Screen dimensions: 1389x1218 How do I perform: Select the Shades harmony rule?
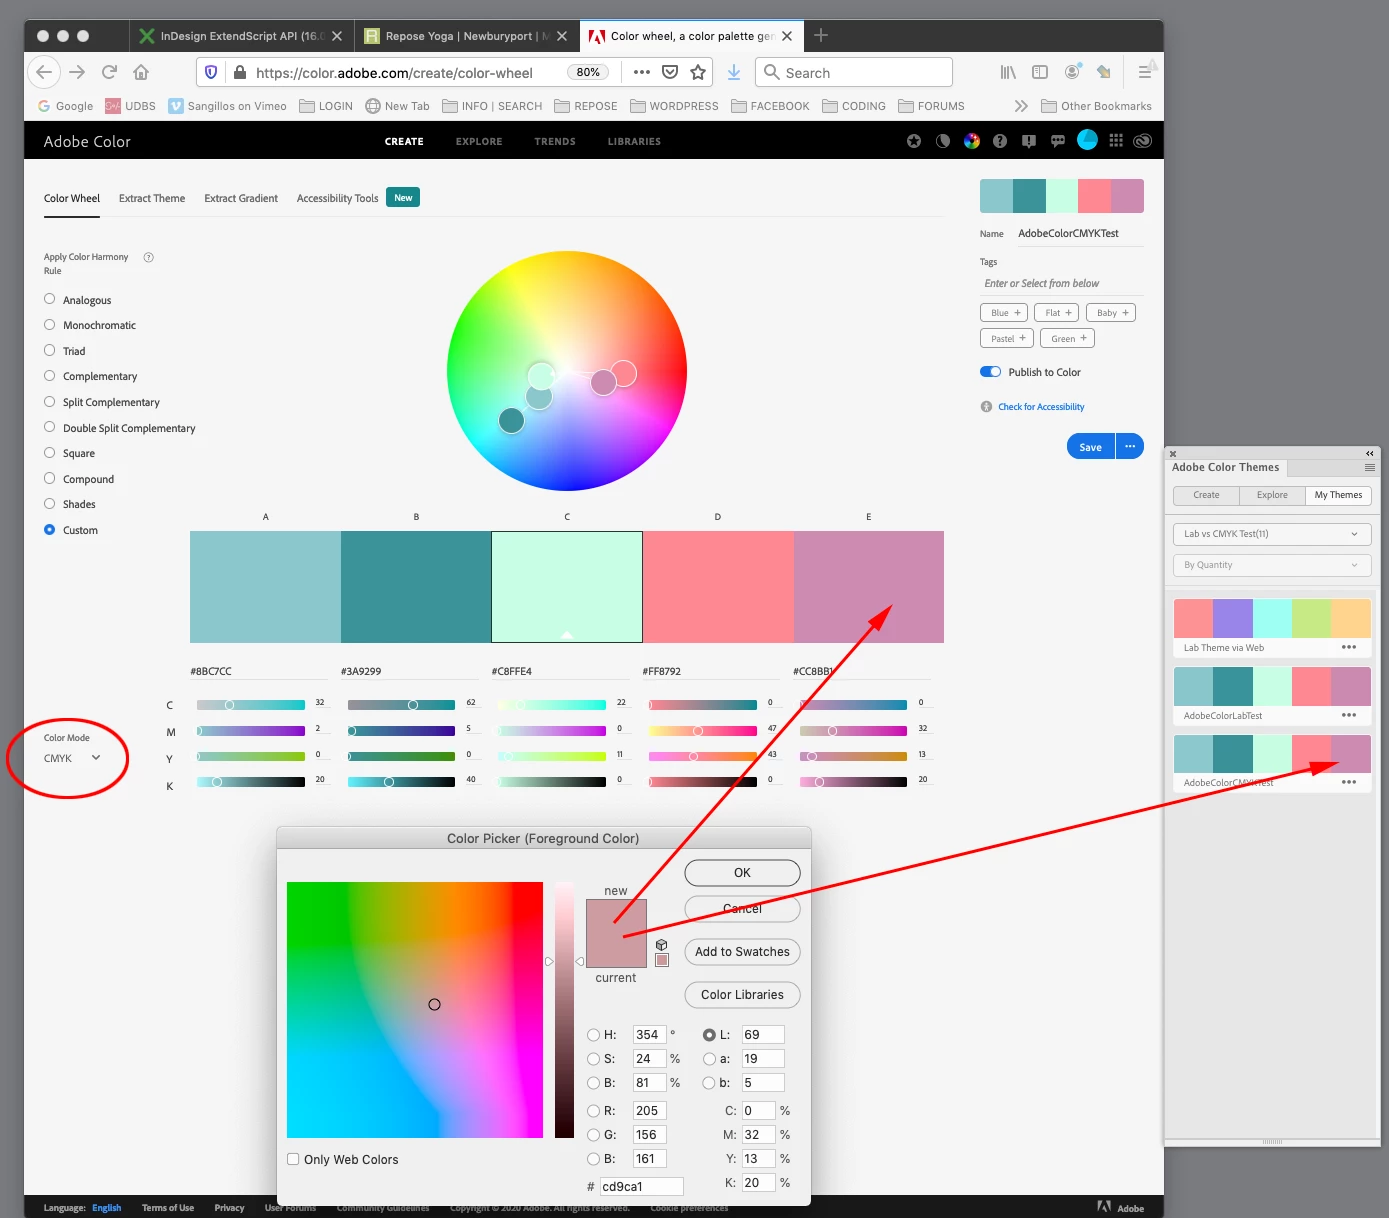tap(50, 504)
